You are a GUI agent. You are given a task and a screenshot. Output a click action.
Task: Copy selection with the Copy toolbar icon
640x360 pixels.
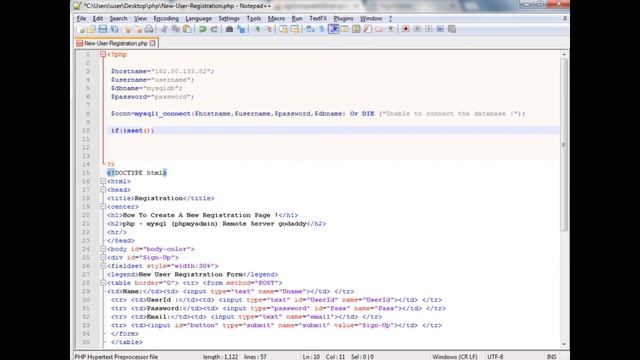tap(176, 29)
